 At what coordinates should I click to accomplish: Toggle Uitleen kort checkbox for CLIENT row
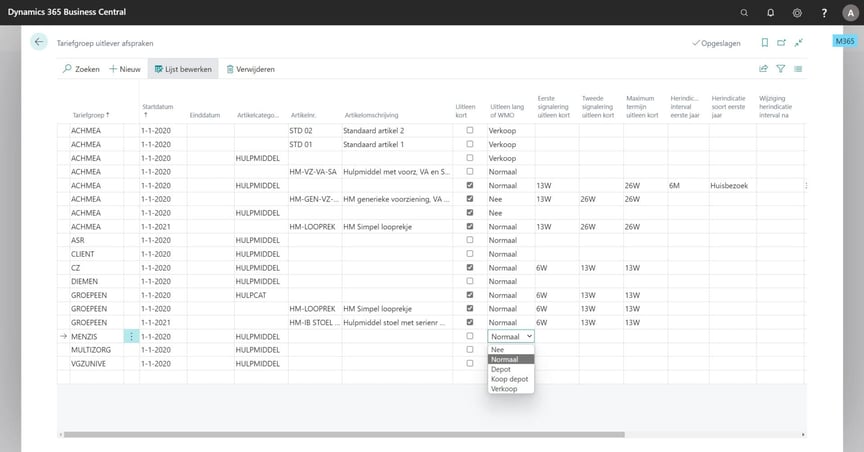coord(469,254)
